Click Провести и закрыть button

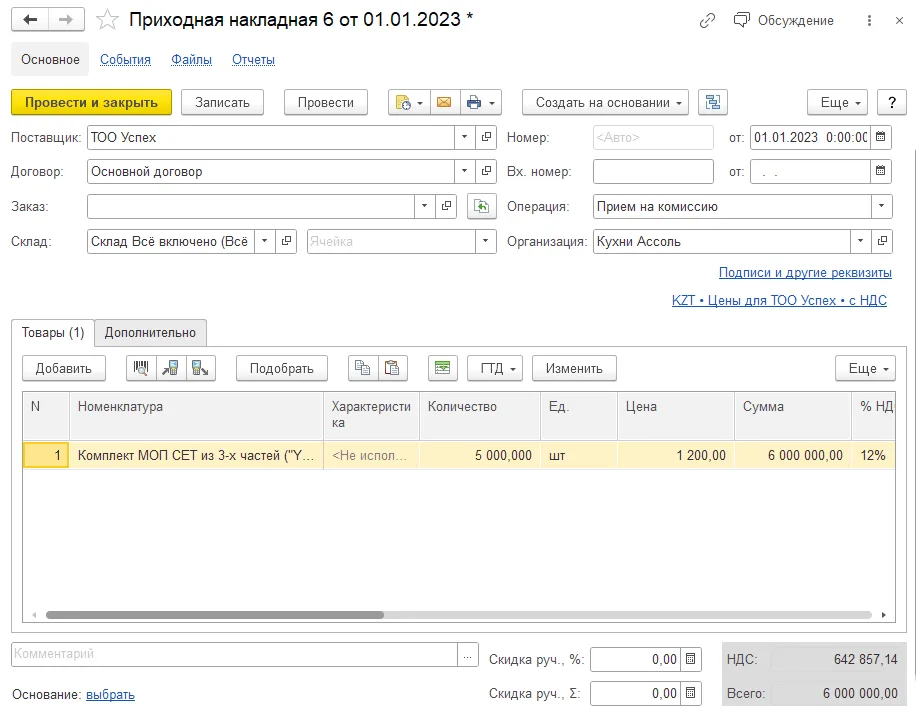click(x=91, y=103)
